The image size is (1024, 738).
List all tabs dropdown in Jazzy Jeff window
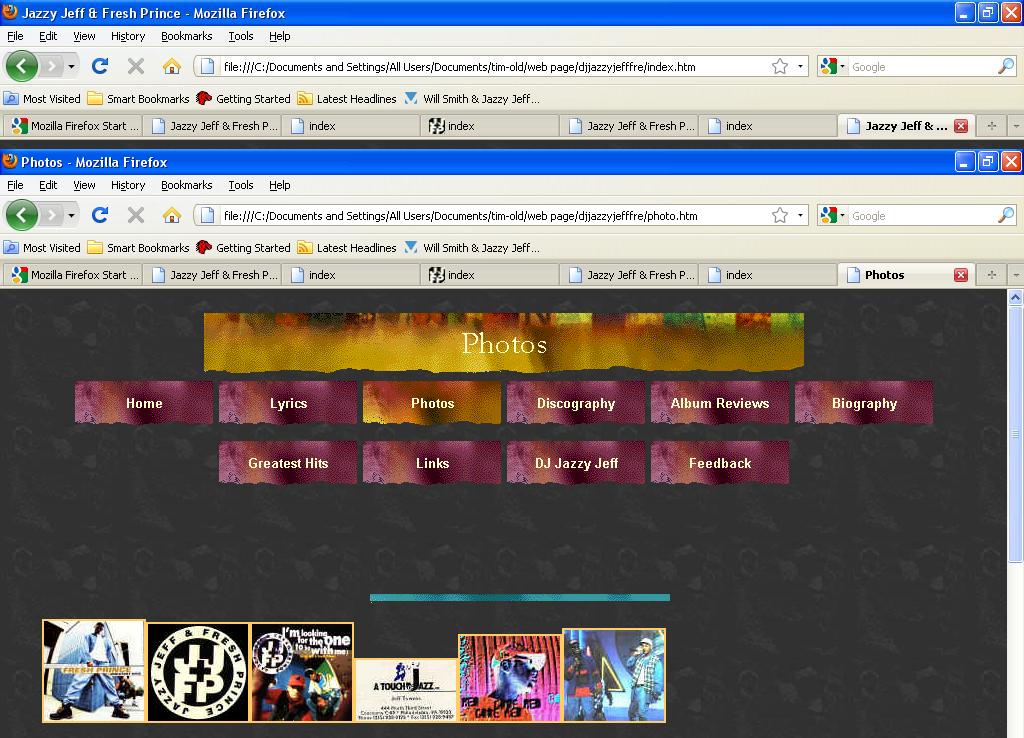[1016, 126]
